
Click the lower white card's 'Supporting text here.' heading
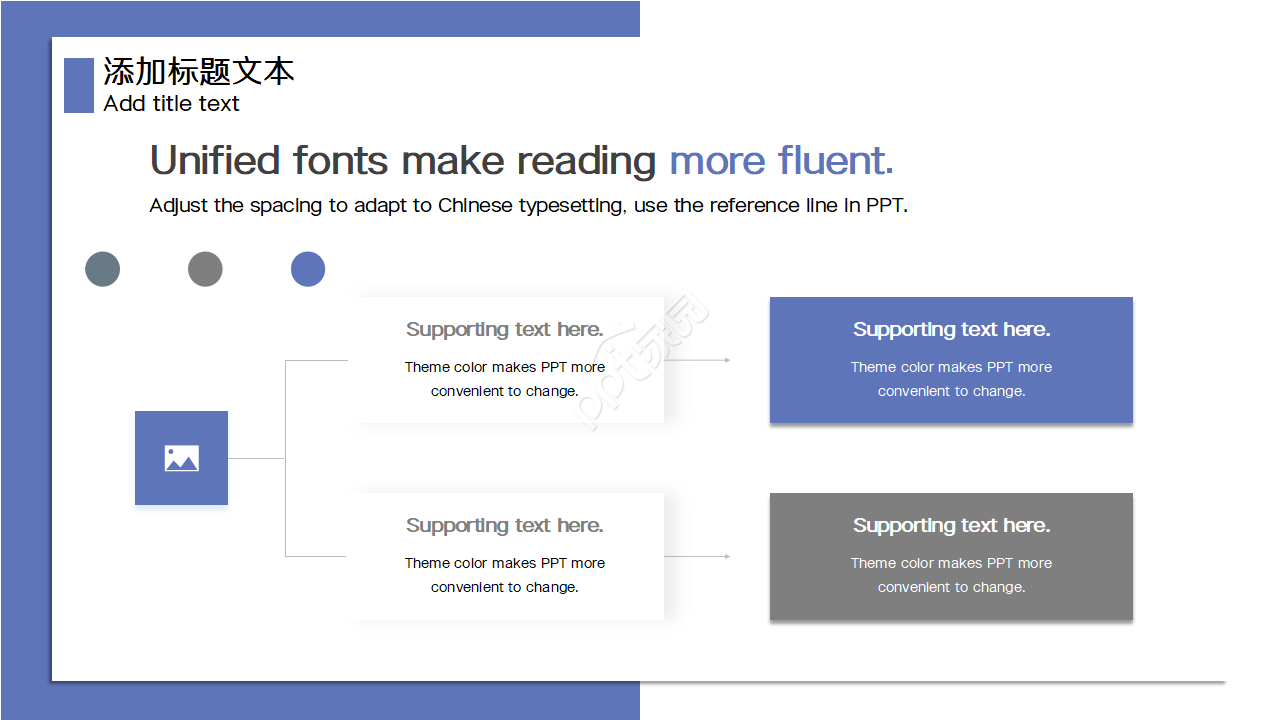pos(504,526)
